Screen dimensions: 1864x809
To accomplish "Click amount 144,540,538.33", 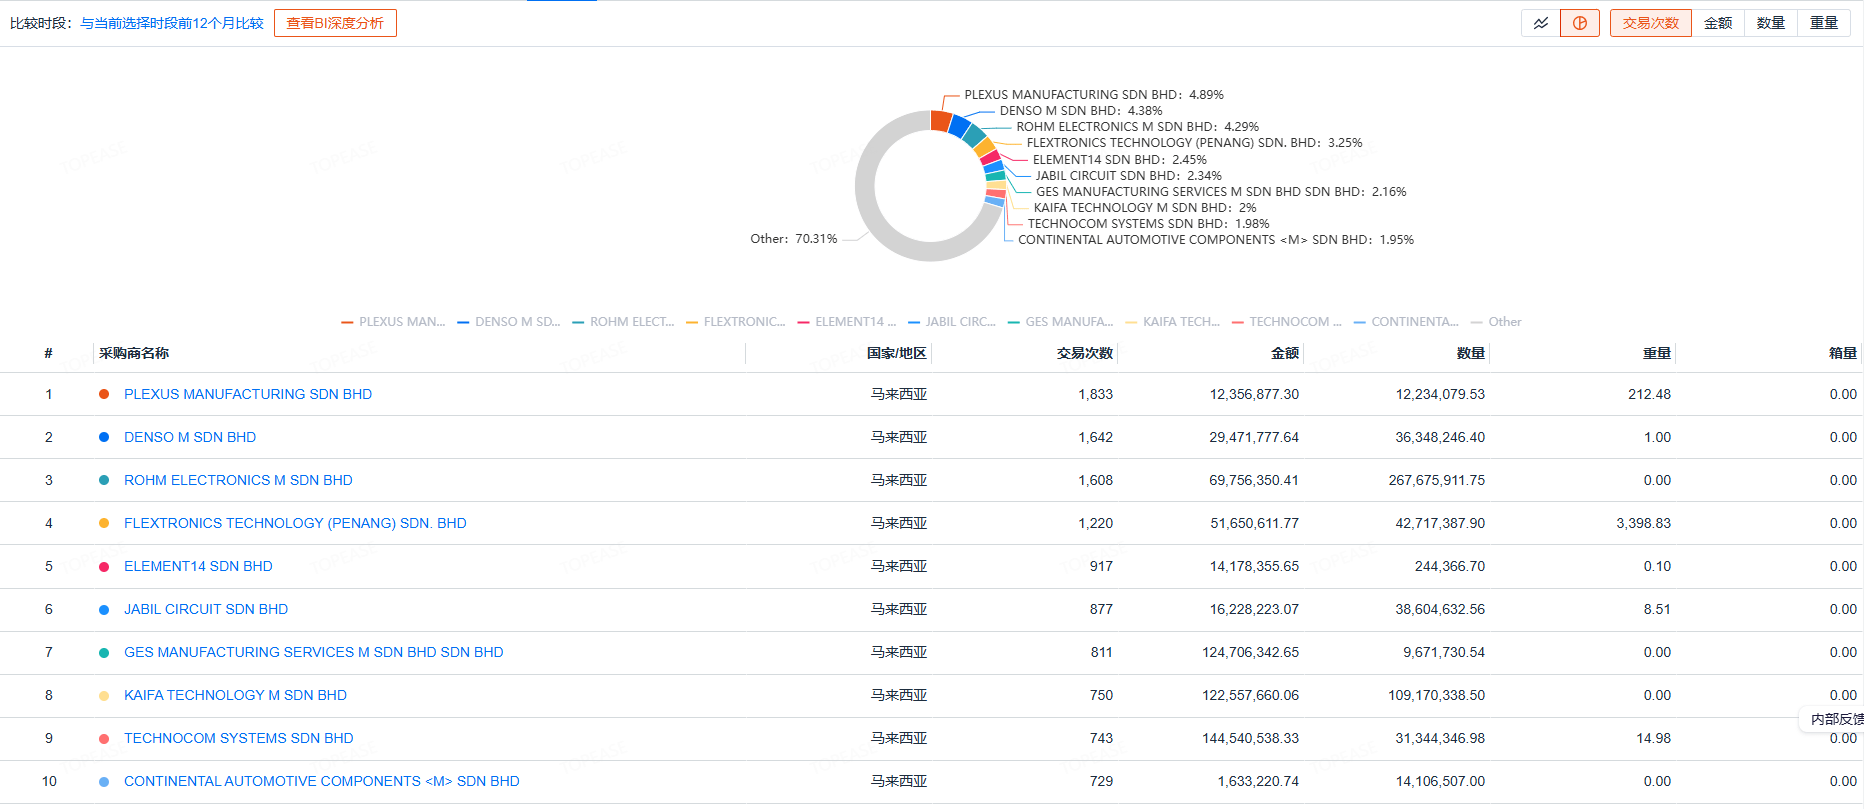I will (1250, 738).
